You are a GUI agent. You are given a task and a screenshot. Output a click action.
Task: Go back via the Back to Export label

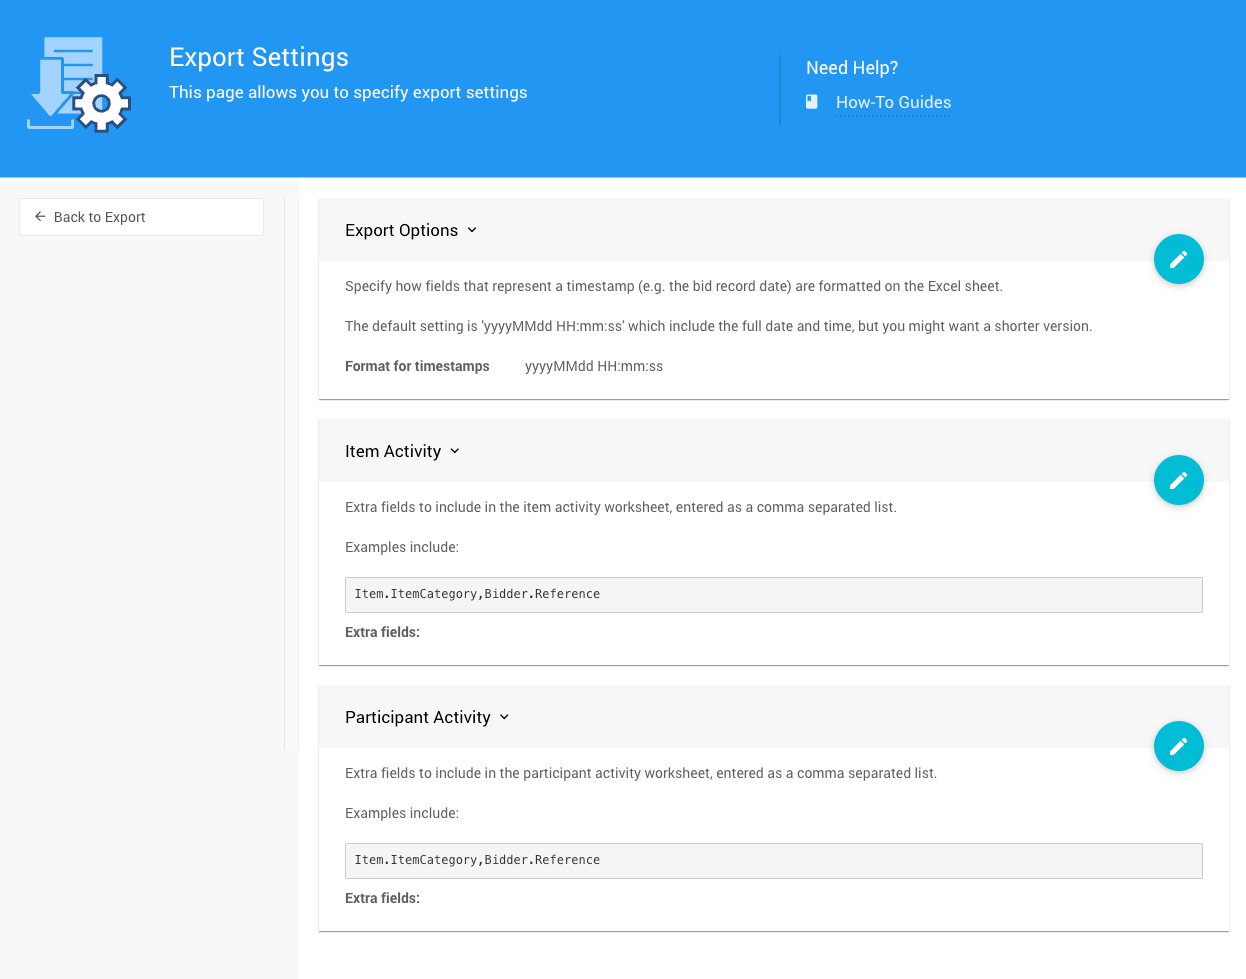(x=99, y=217)
